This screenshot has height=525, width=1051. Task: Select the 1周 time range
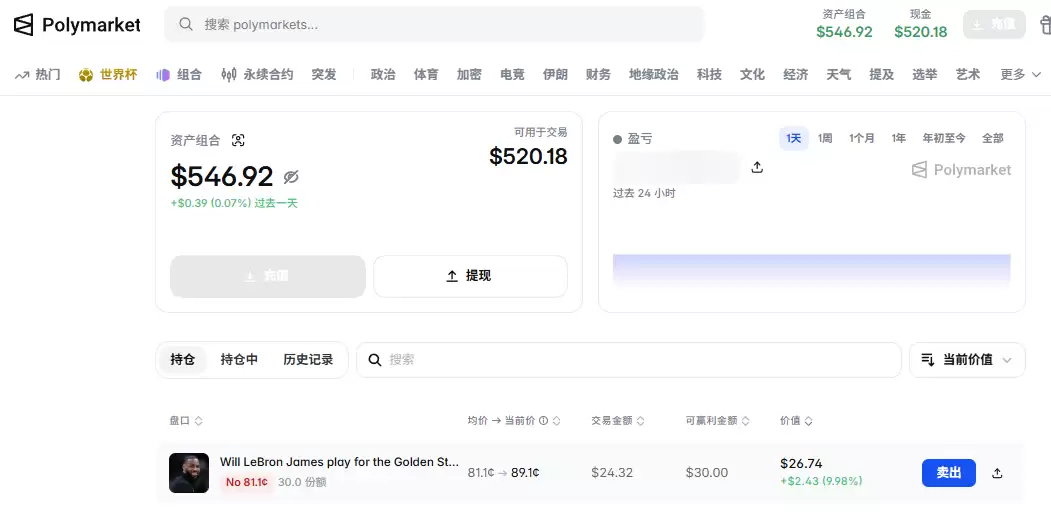[x=824, y=138]
